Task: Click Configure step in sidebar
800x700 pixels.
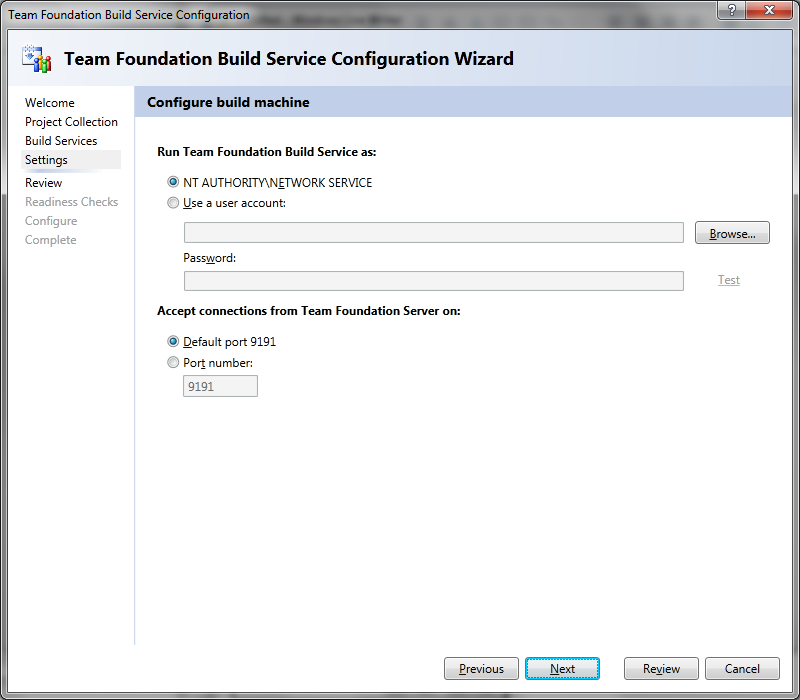Action: pyautogui.click(x=51, y=221)
